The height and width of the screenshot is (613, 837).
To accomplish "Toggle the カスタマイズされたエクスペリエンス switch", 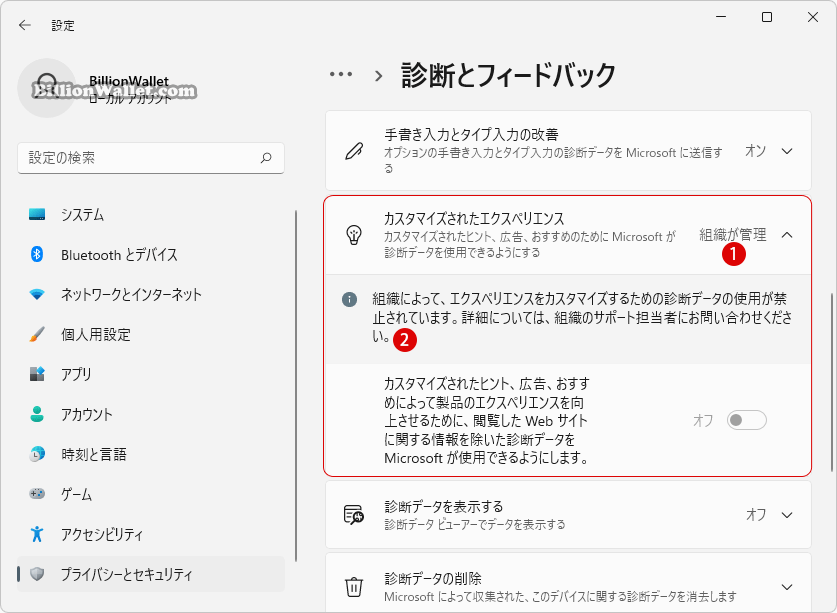I will (x=747, y=420).
